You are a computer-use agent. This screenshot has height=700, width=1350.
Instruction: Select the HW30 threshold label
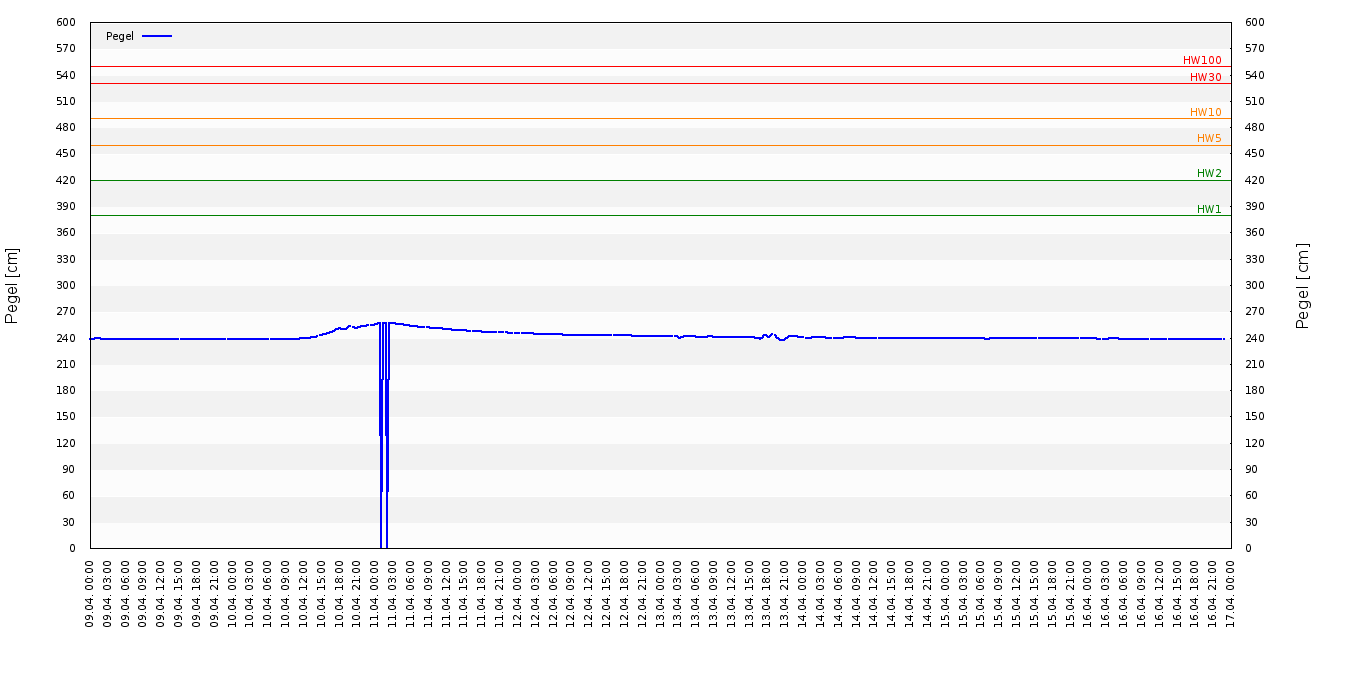click(1205, 77)
